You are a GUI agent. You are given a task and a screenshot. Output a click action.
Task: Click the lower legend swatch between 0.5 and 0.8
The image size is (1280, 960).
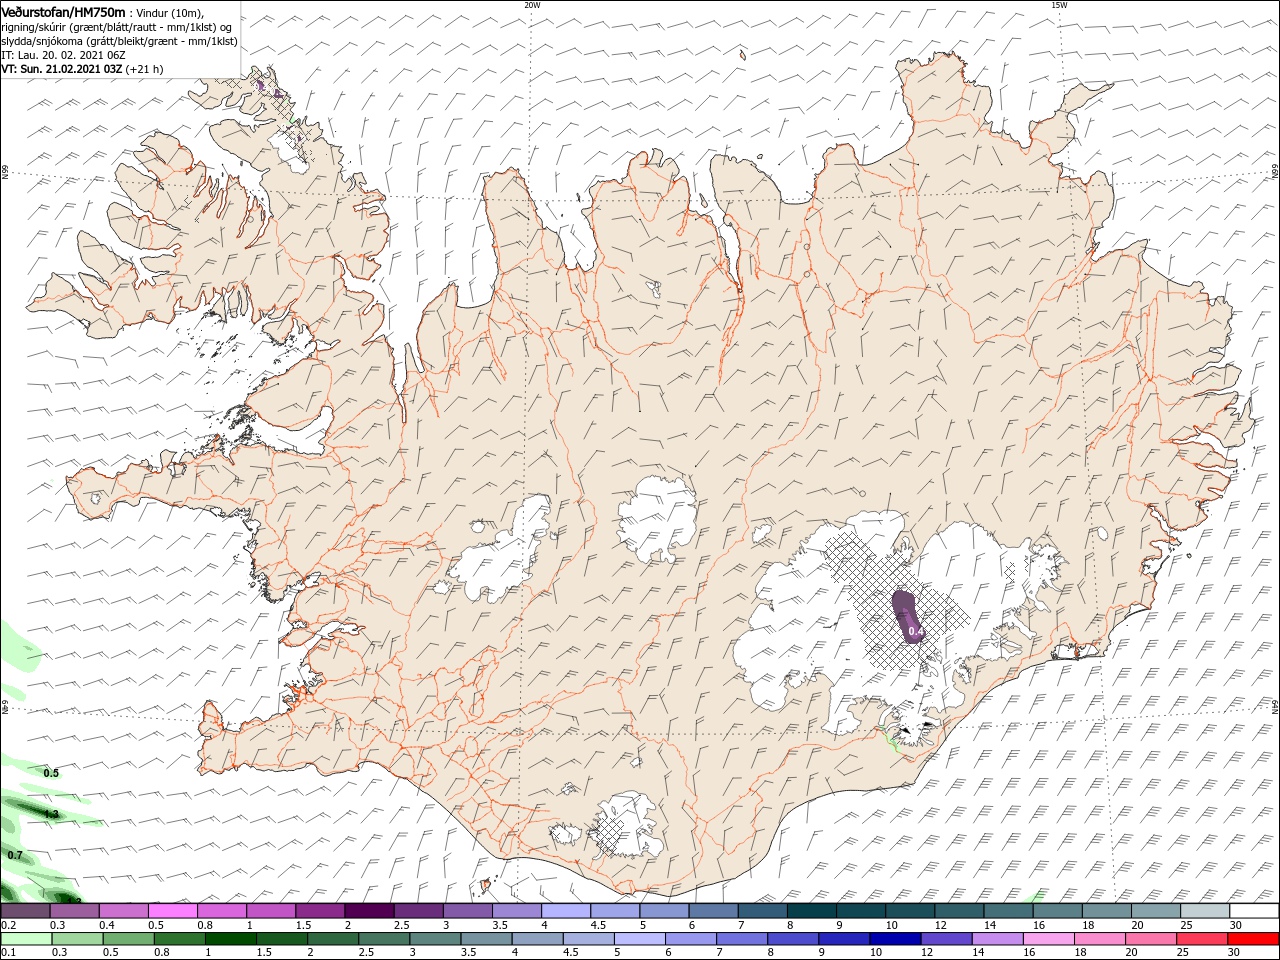(x=128, y=939)
